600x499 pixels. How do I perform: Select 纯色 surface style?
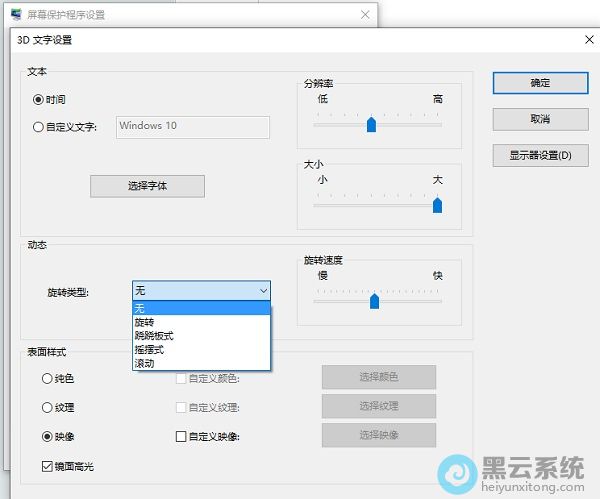pos(47,378)
